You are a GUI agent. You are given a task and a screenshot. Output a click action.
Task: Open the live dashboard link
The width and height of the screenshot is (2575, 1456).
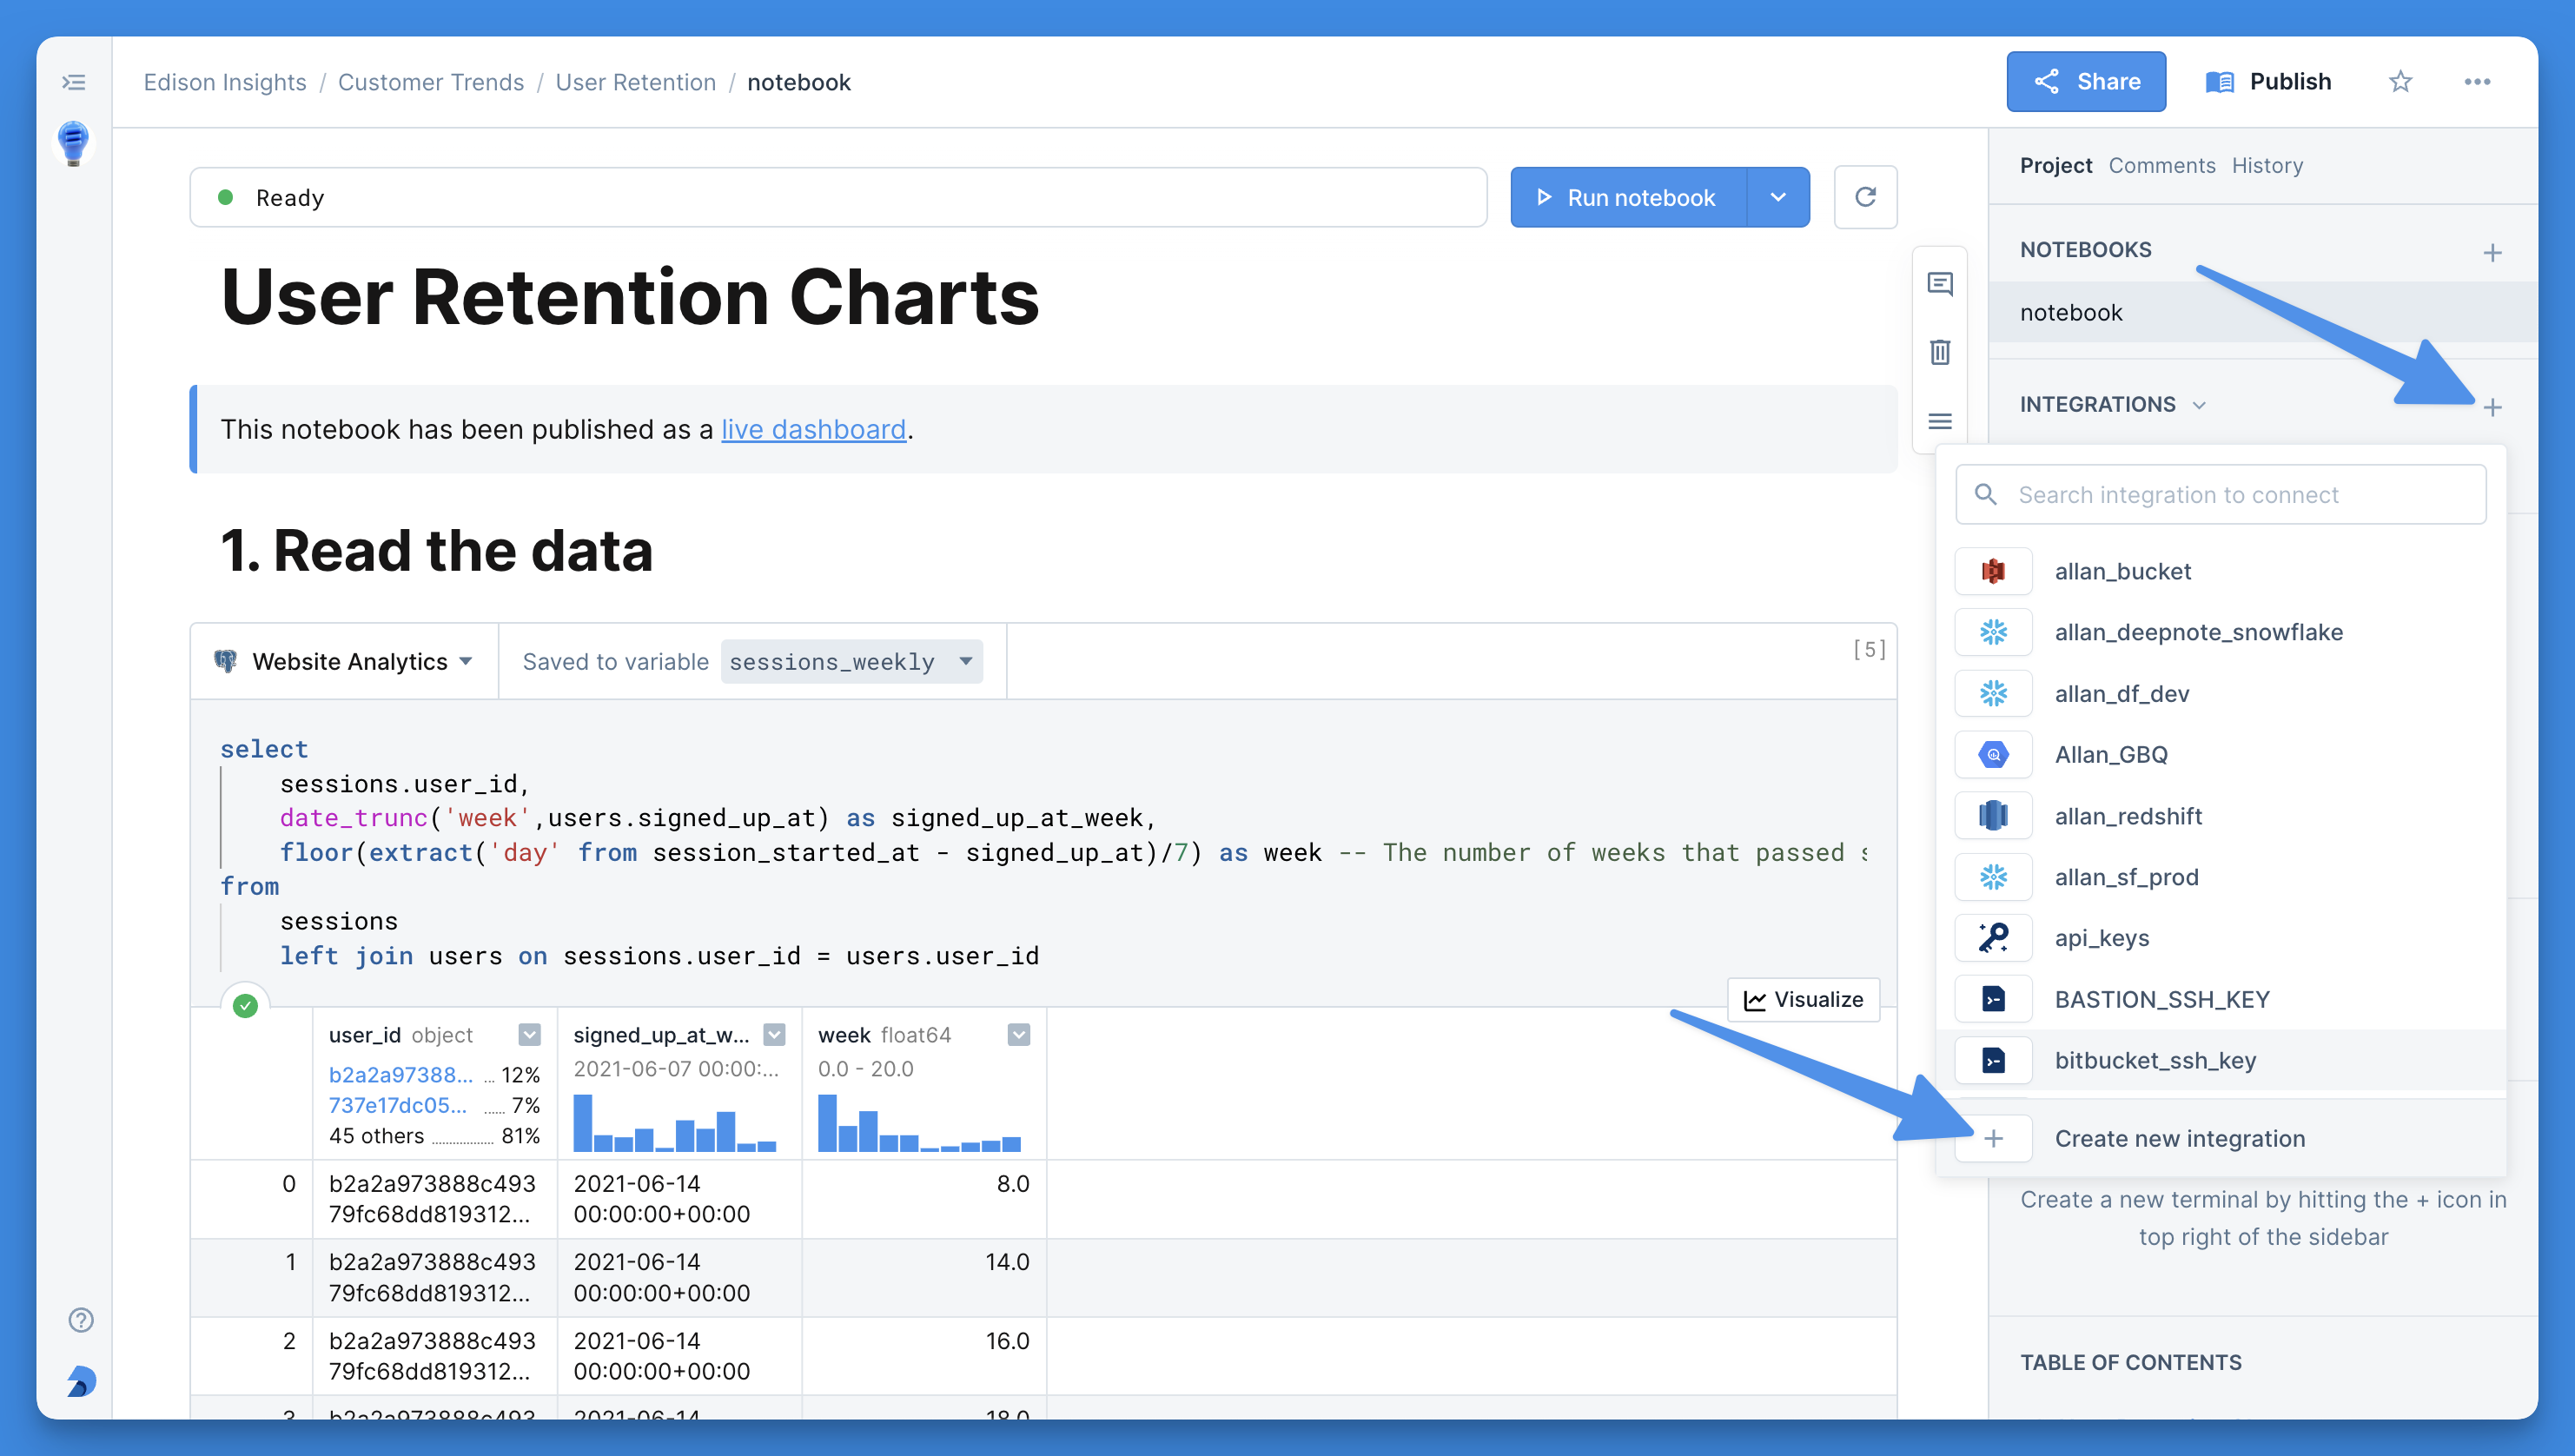813,429
